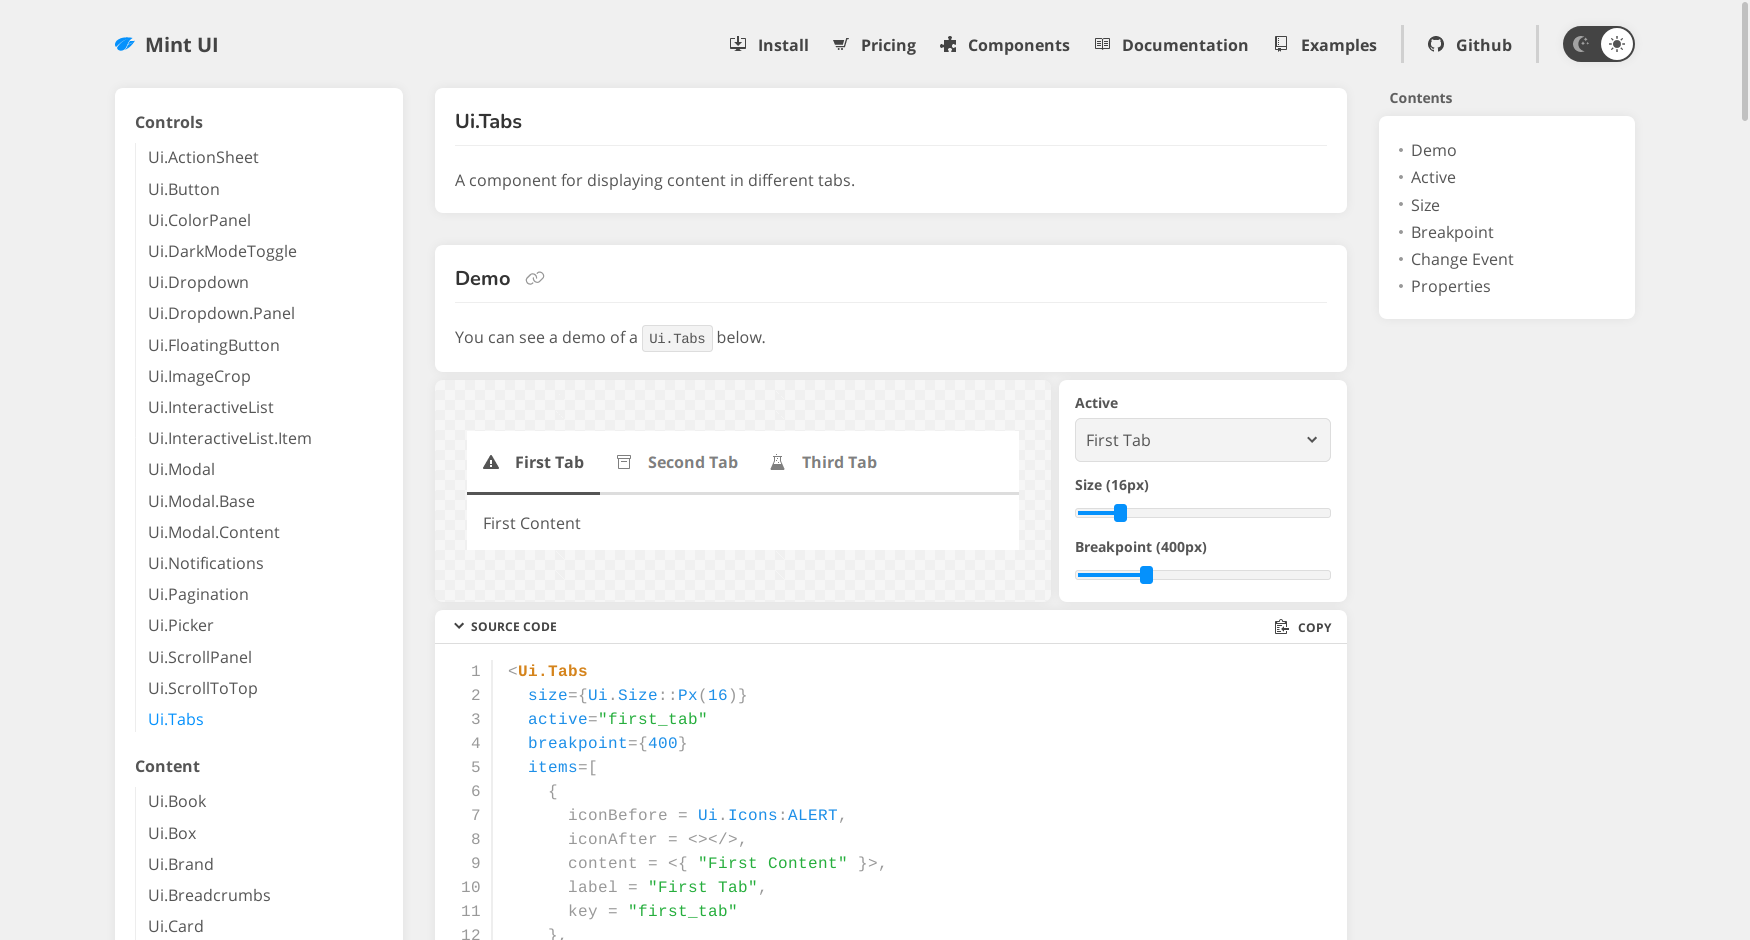Image resolution: width=1750 pixels, height=940 pixels.
Task: Toggle dark mode with the theme switch
Action: tap(1597, 43)
